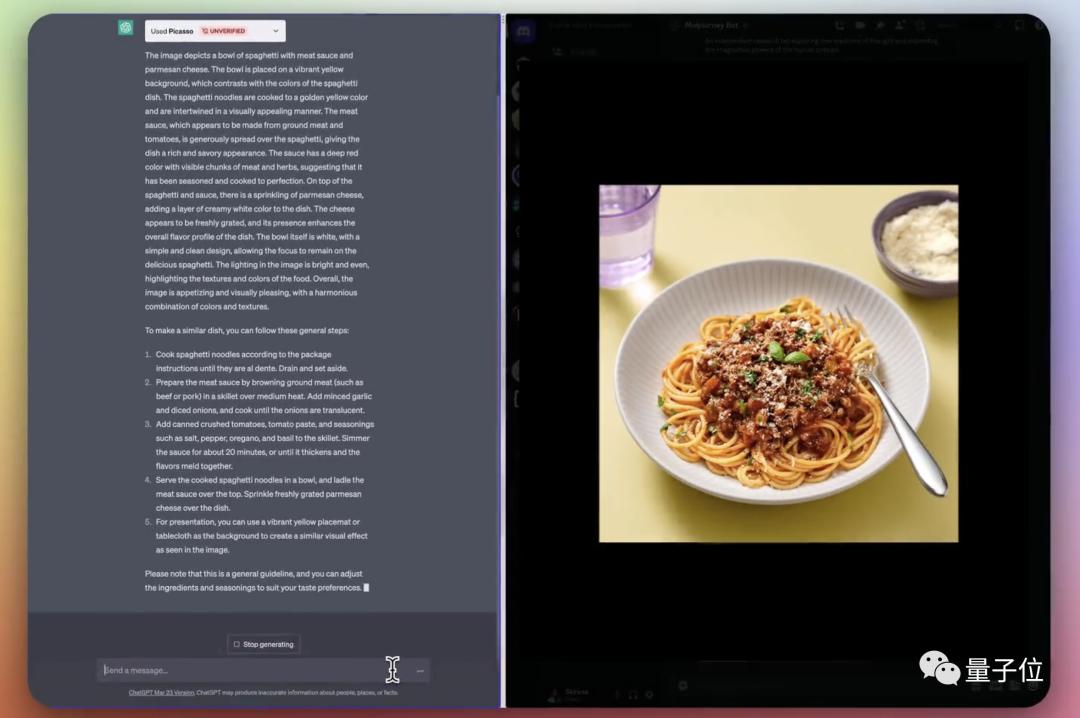Click the Midjourney Bot title in Discord header
The height and width of the screenshot is (718, 1080).
click(711, 25)
